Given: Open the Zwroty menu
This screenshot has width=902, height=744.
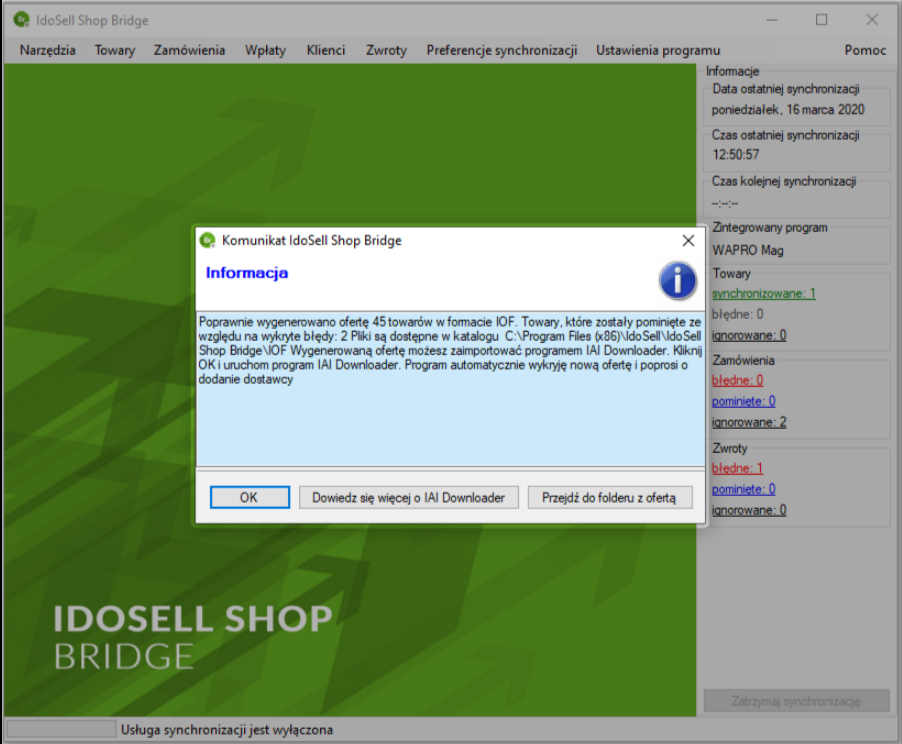Looking at the screenshot, I should click(387, 51).
